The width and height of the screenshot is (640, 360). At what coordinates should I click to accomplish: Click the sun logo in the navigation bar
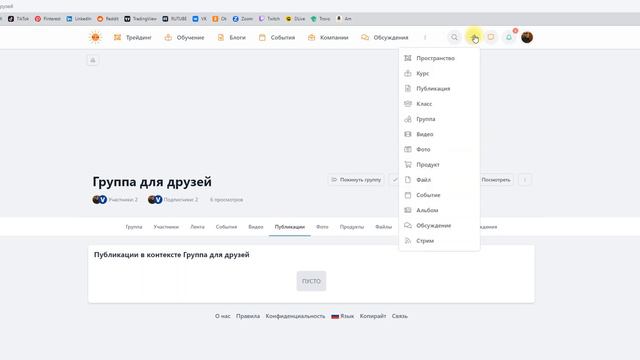pos(95,37)
